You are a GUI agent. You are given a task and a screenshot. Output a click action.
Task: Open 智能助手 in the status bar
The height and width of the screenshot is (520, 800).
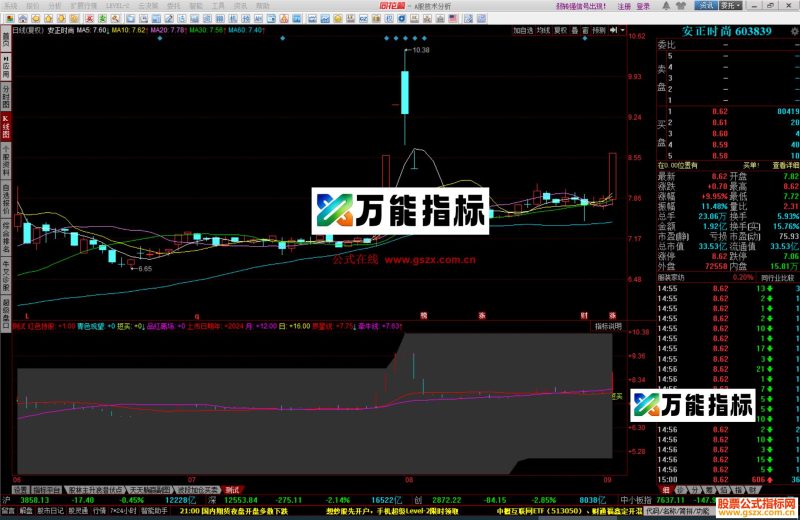click(x=154, y=510)
